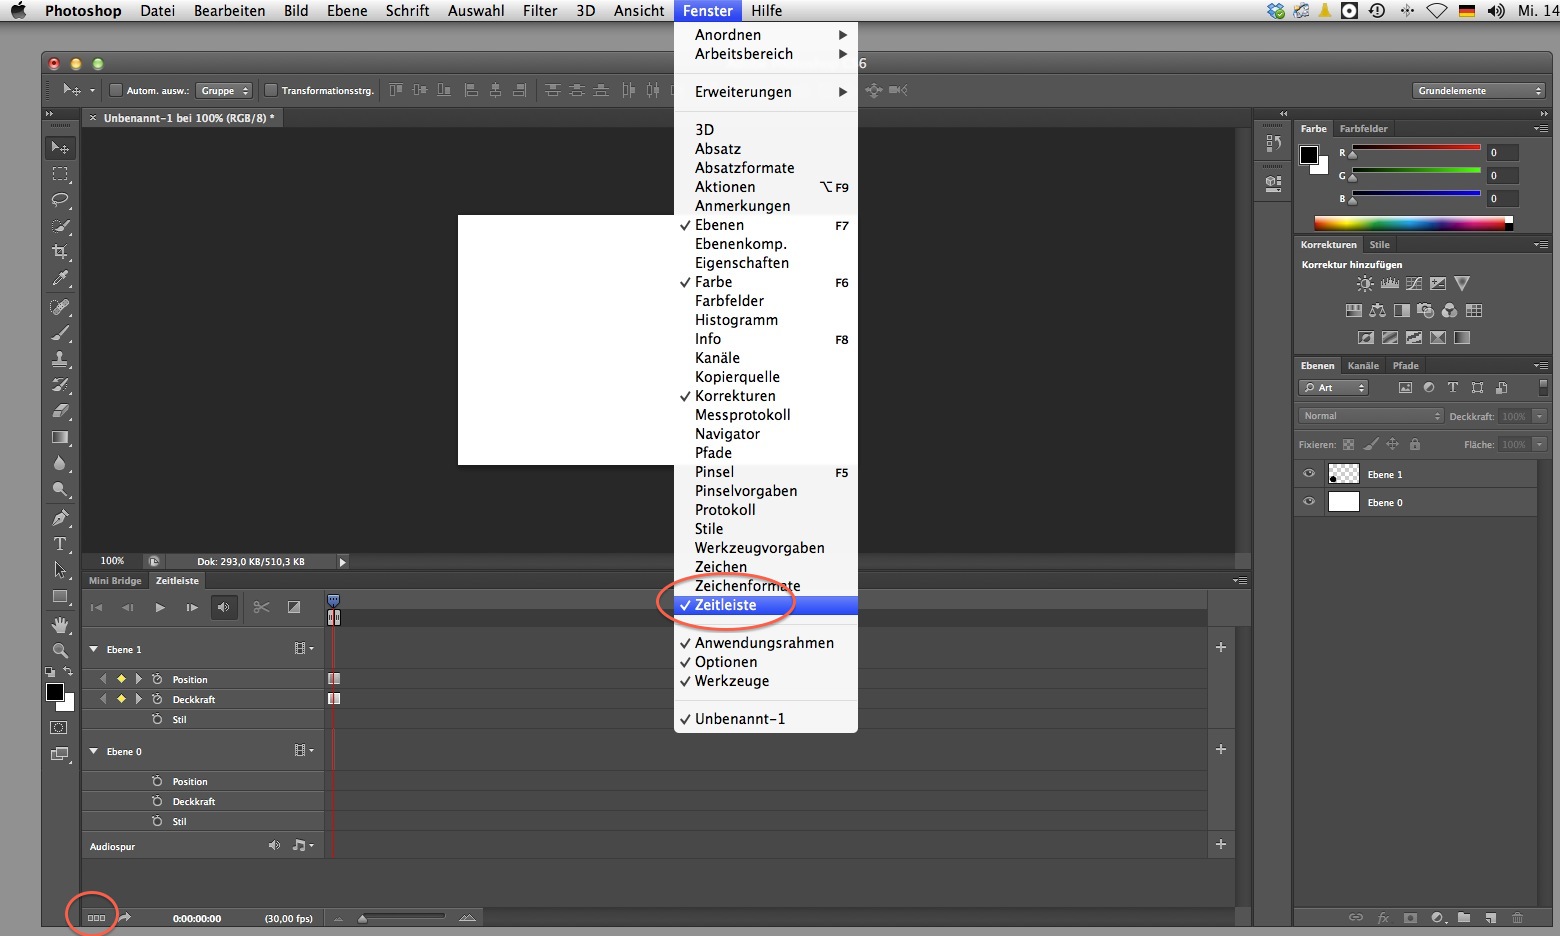Screen dimensions: 1560x936
Task: Select the Rectangular Marquee tool
Action: 60,174
